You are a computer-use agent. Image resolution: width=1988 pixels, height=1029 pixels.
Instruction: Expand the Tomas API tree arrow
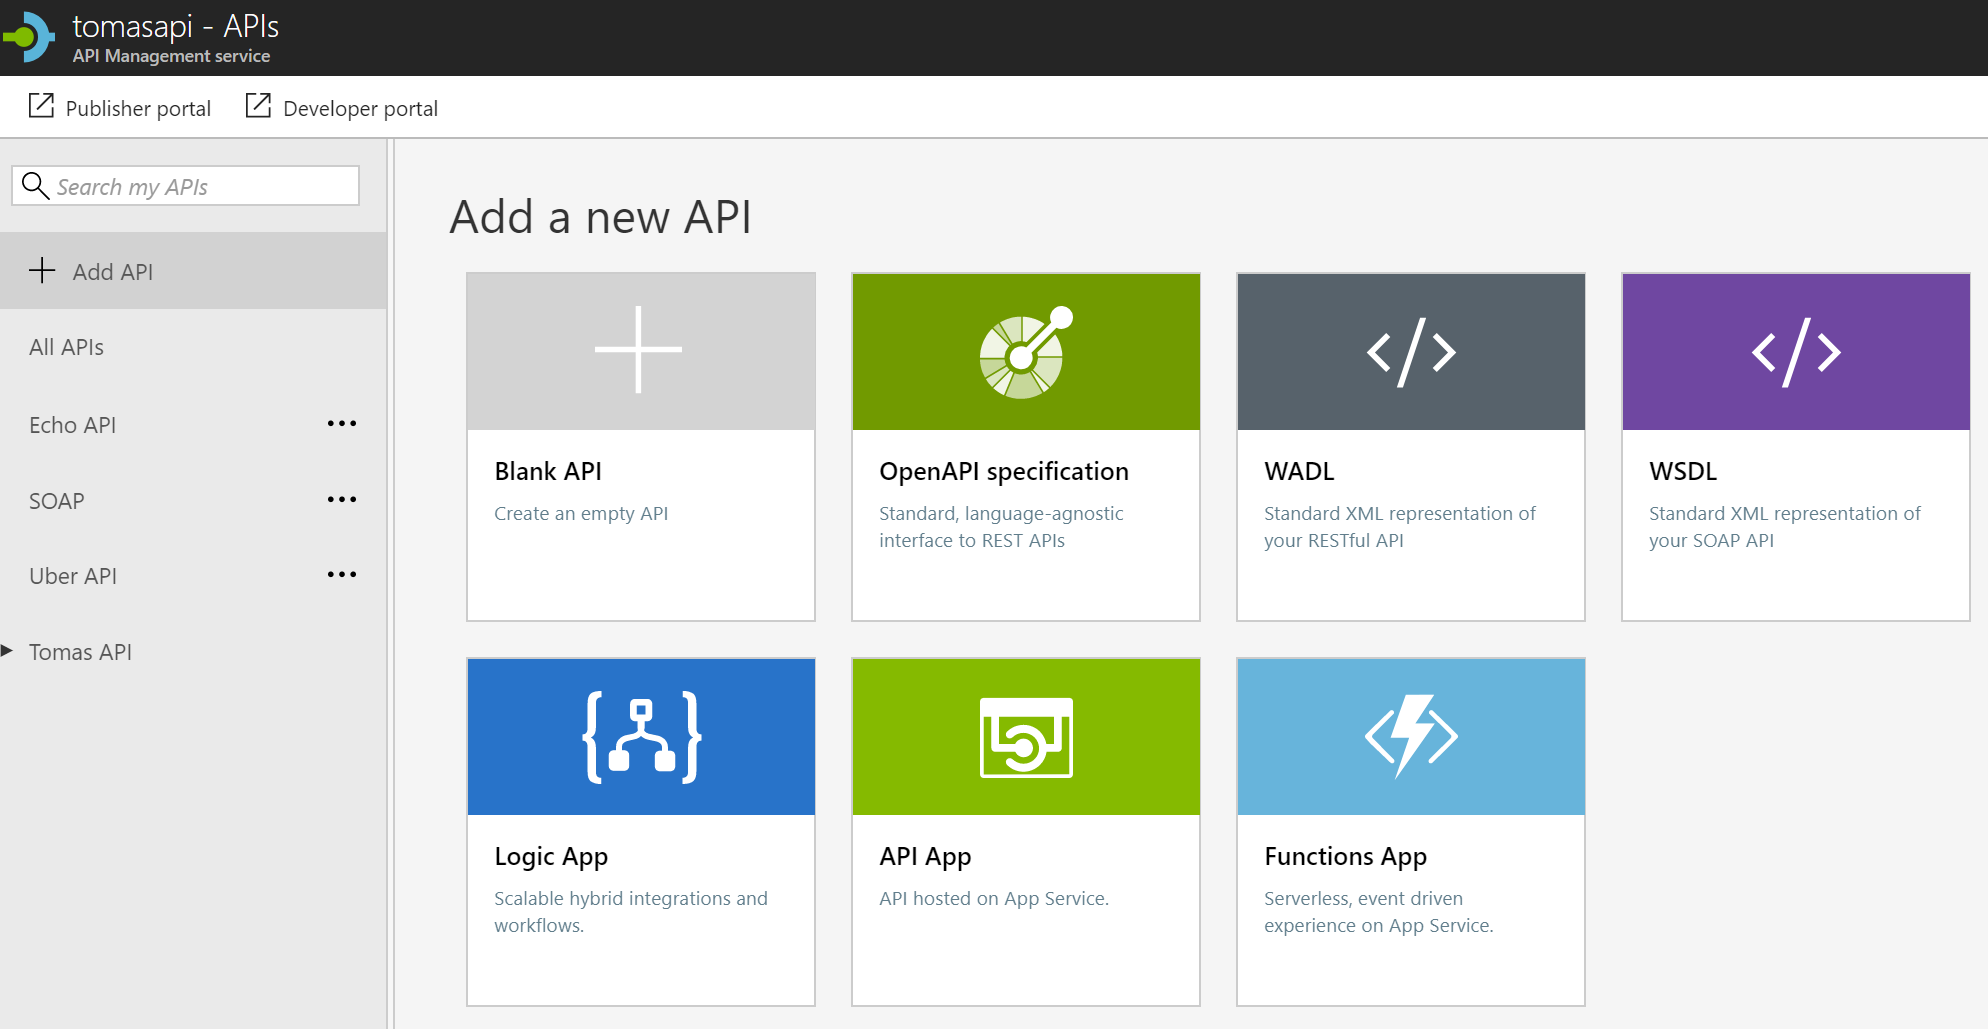(7, 651)
